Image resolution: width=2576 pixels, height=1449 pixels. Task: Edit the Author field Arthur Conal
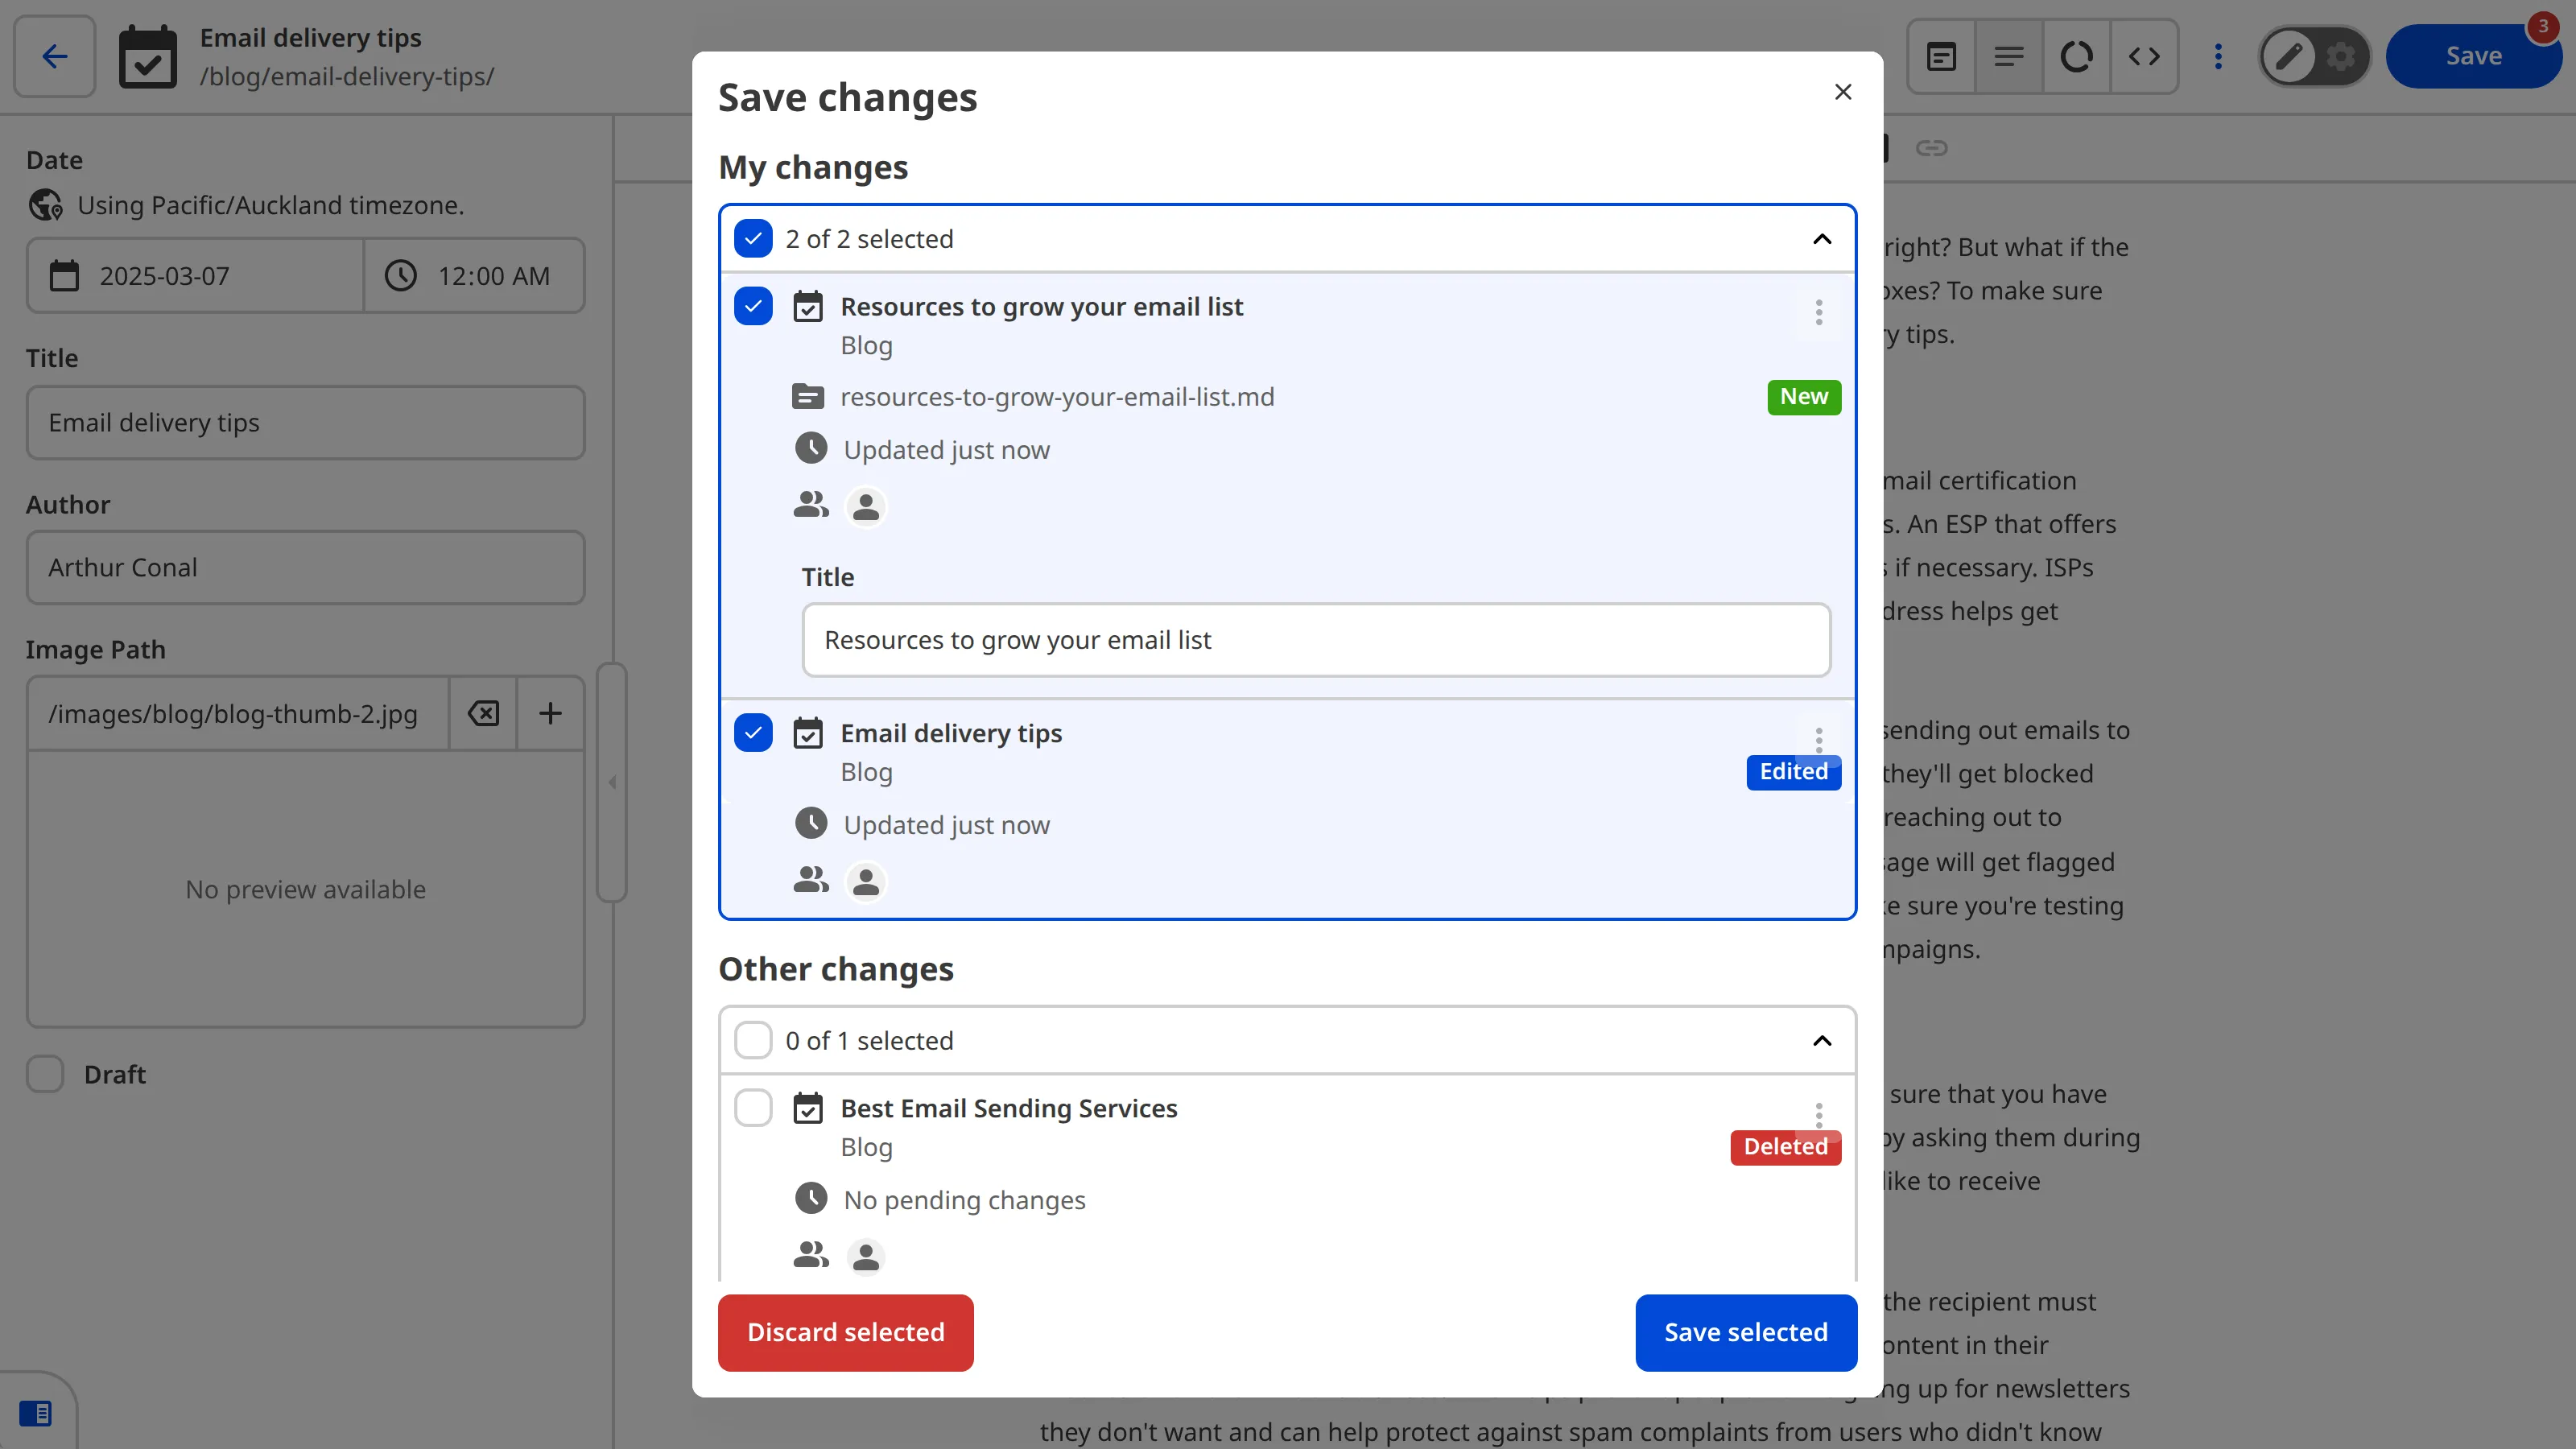tap(305, 567)
